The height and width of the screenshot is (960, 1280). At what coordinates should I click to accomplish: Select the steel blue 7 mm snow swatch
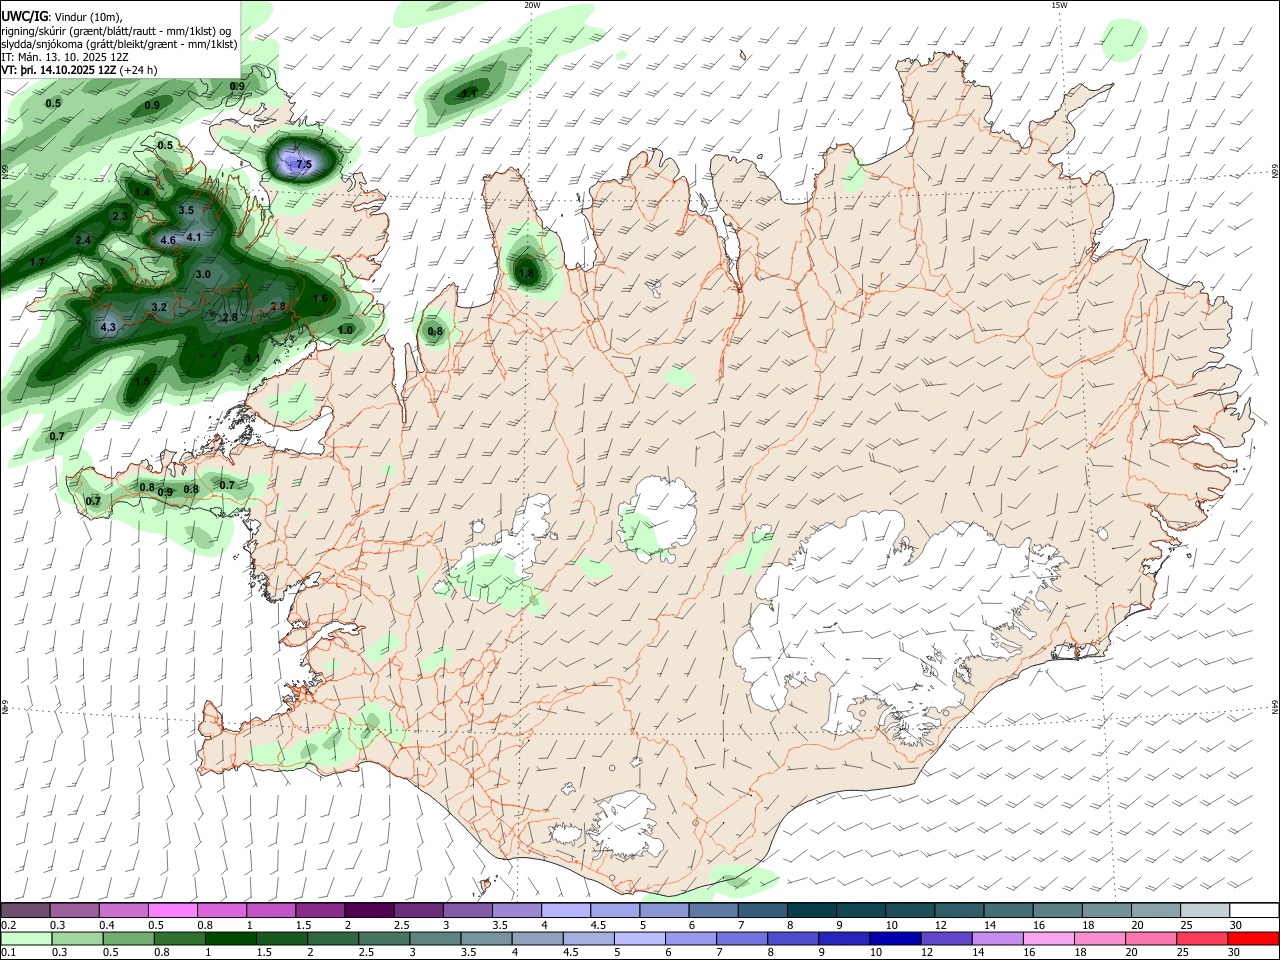click(x=763, y=910)
